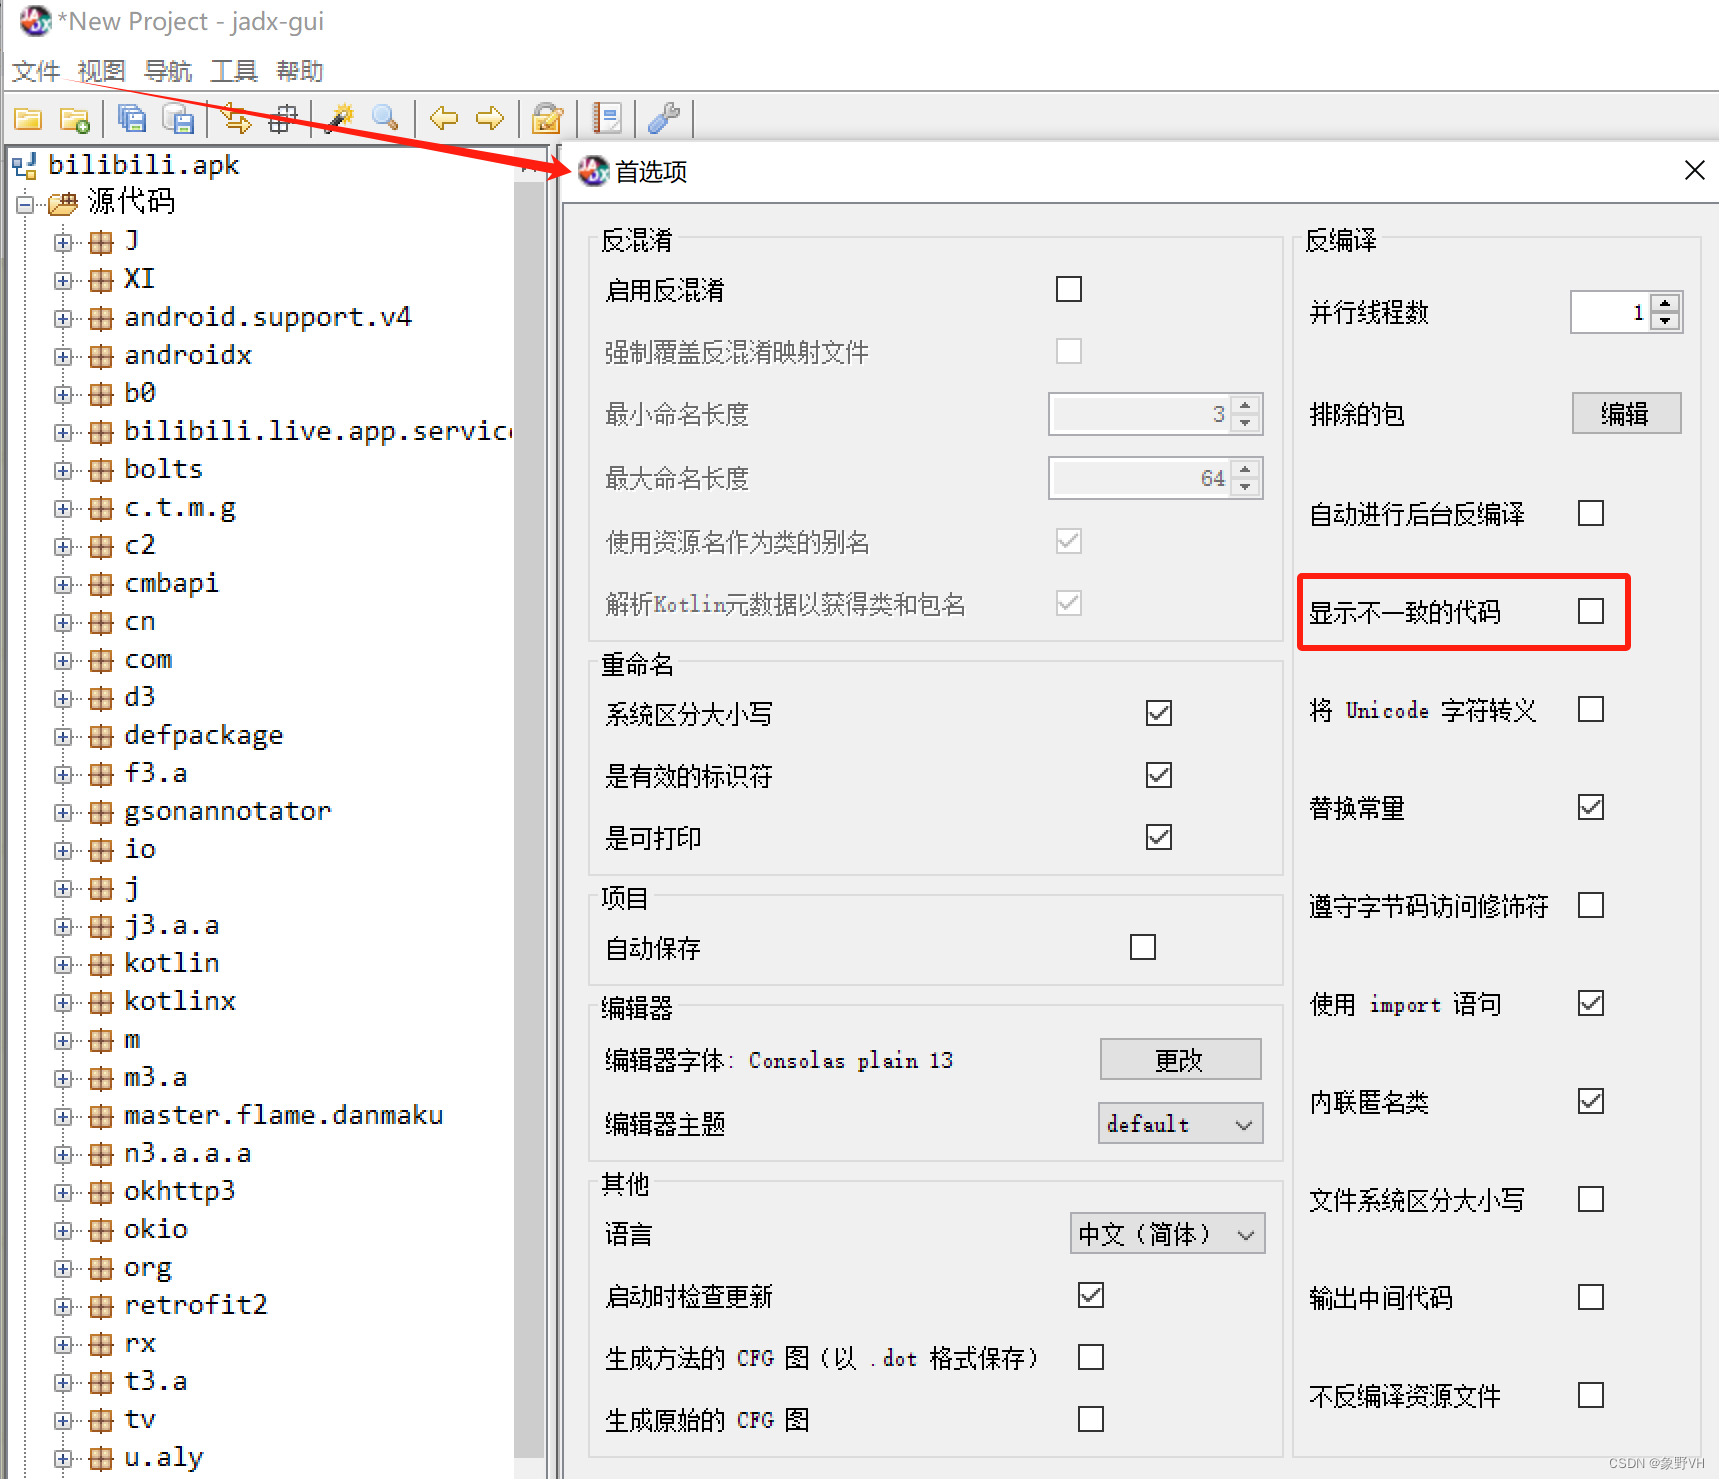This screenshot has width=1719, height=1479.
Task: Collapse the 源代码 tree node
Action: (25, 204)
